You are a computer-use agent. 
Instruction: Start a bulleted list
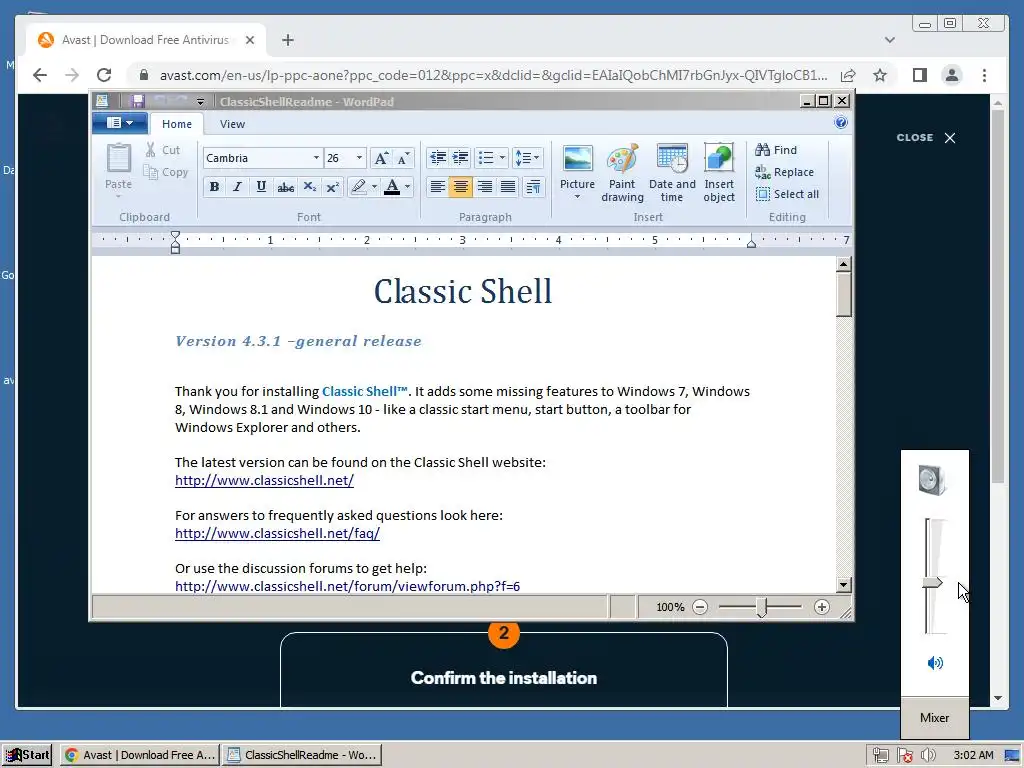click(x=486, y=158)
